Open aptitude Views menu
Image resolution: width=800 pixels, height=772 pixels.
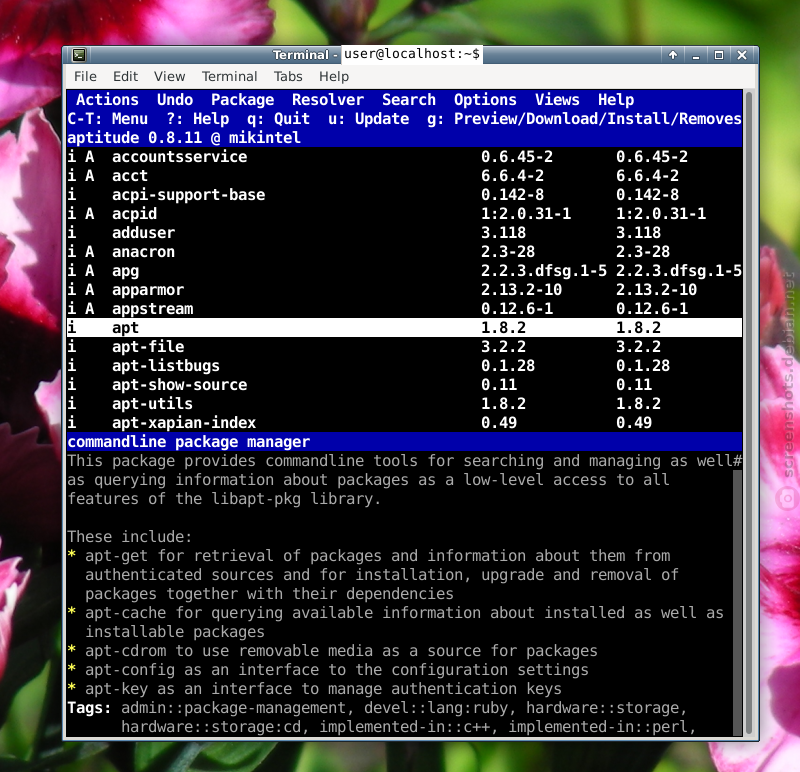(x=557, y=99)
